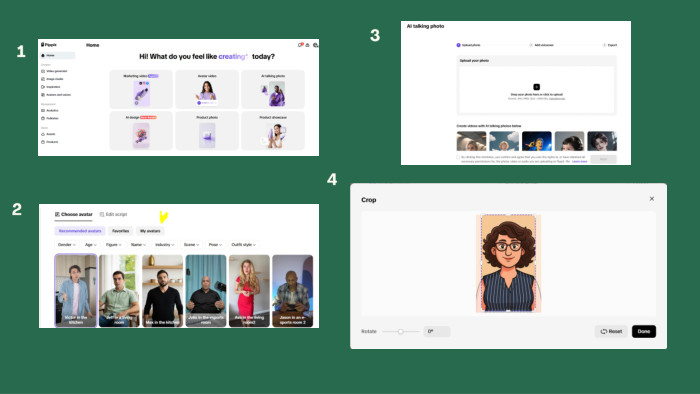700x394 pixels.
Task: Choose last dark-haired sample talking photo
Action: pos(602,141)
